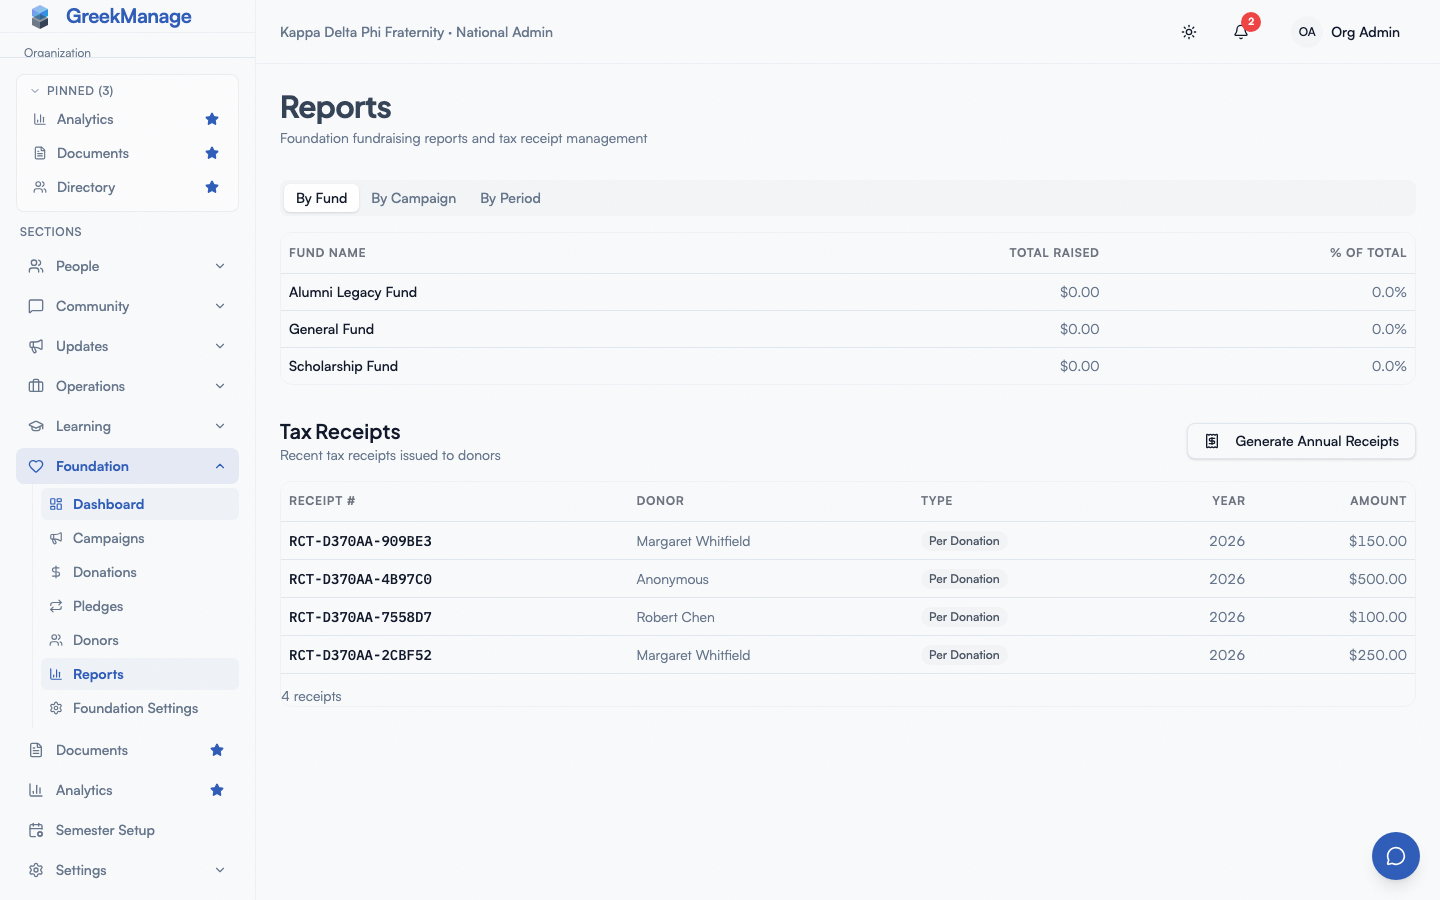Click the Pledges repeat-arrows icon
The width and height of the screenshot is (1440, 900).
click(56, 606)
